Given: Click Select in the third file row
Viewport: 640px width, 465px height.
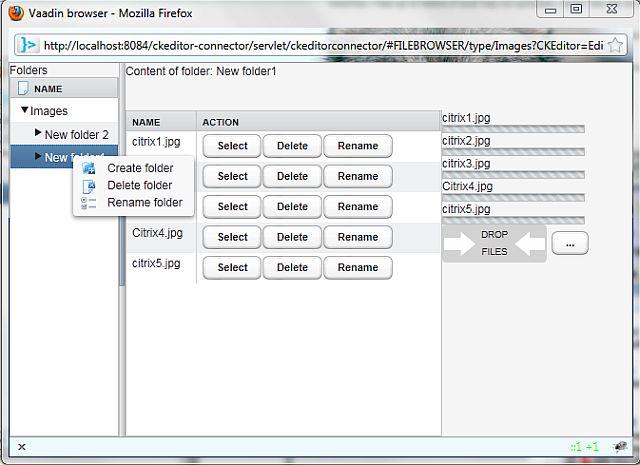Looking at the screenshot, I should coord(232,207).
